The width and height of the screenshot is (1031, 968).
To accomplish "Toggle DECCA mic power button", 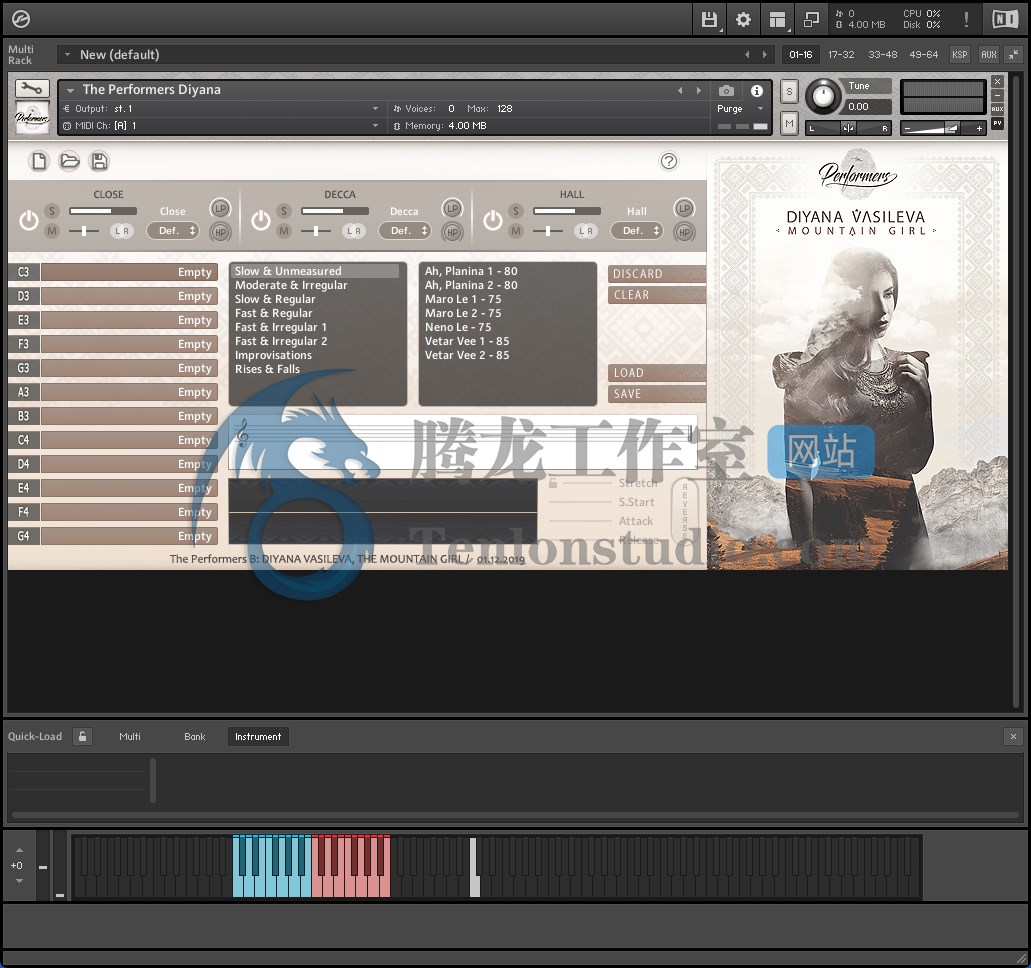I will point(260,220).
